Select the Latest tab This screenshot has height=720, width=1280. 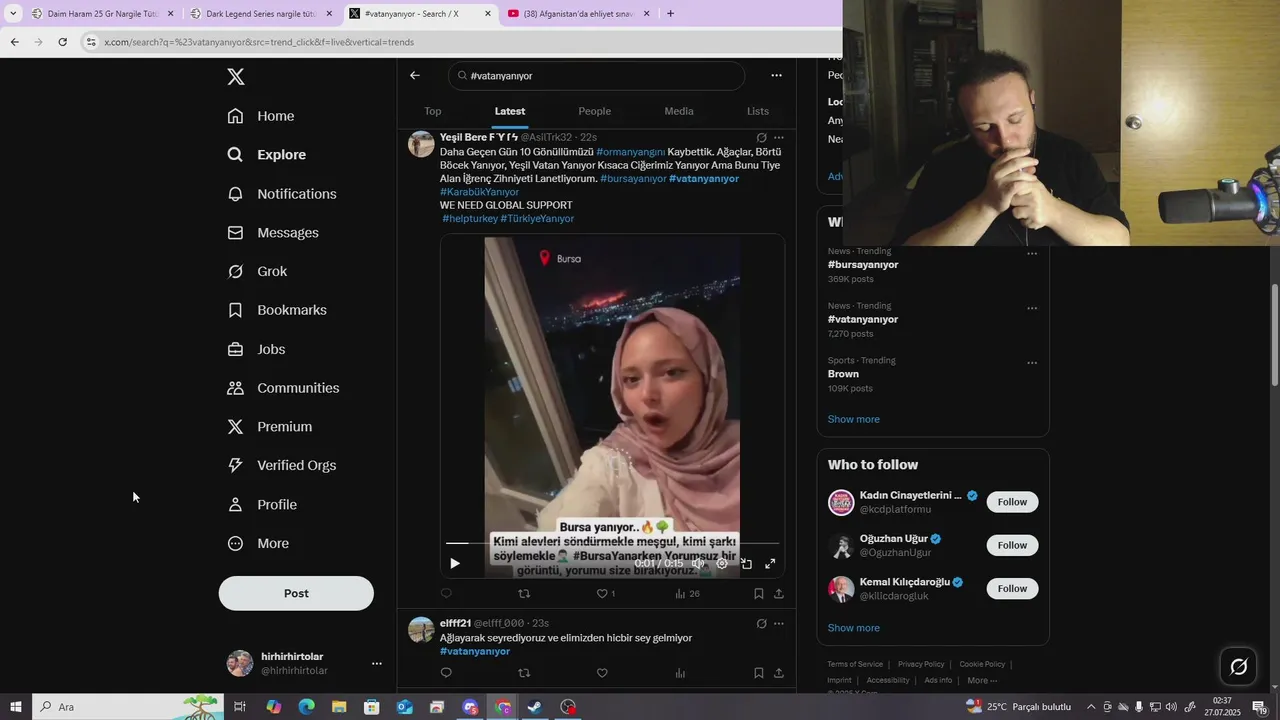(510, 111)
